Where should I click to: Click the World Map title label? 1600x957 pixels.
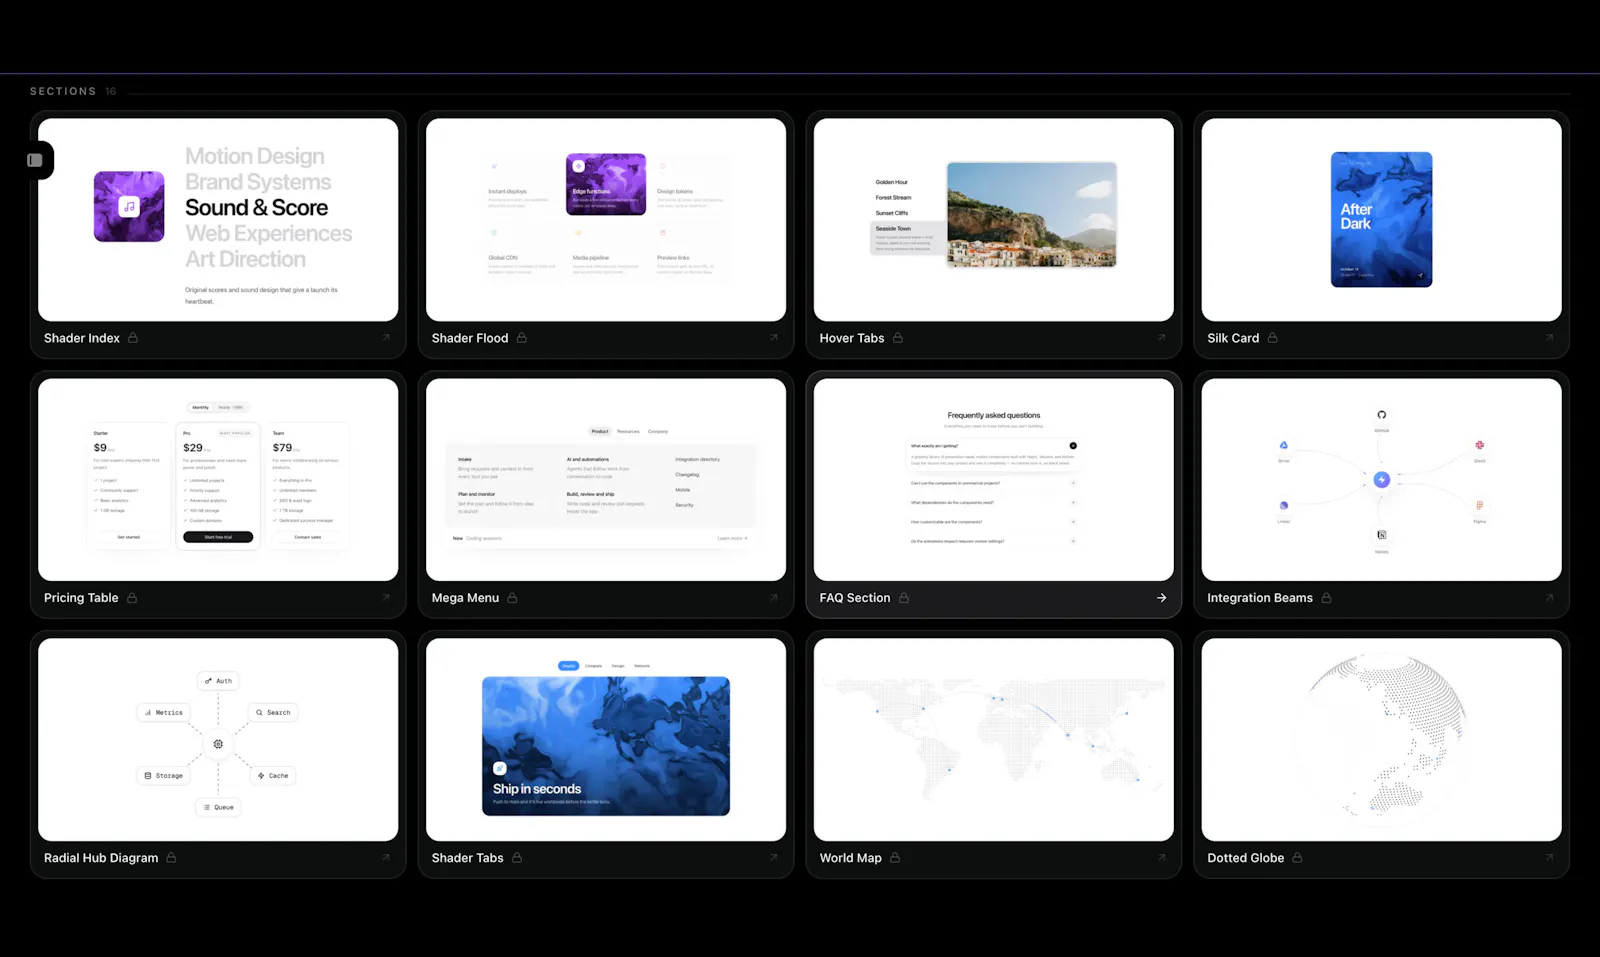tap(851, 858)
